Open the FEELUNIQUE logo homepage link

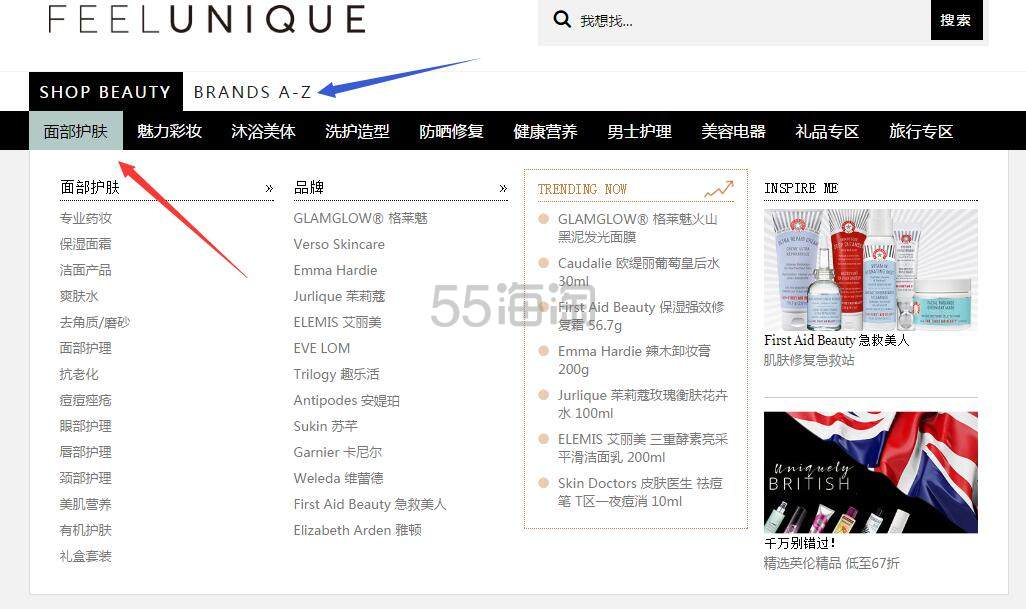coord(207,19)
